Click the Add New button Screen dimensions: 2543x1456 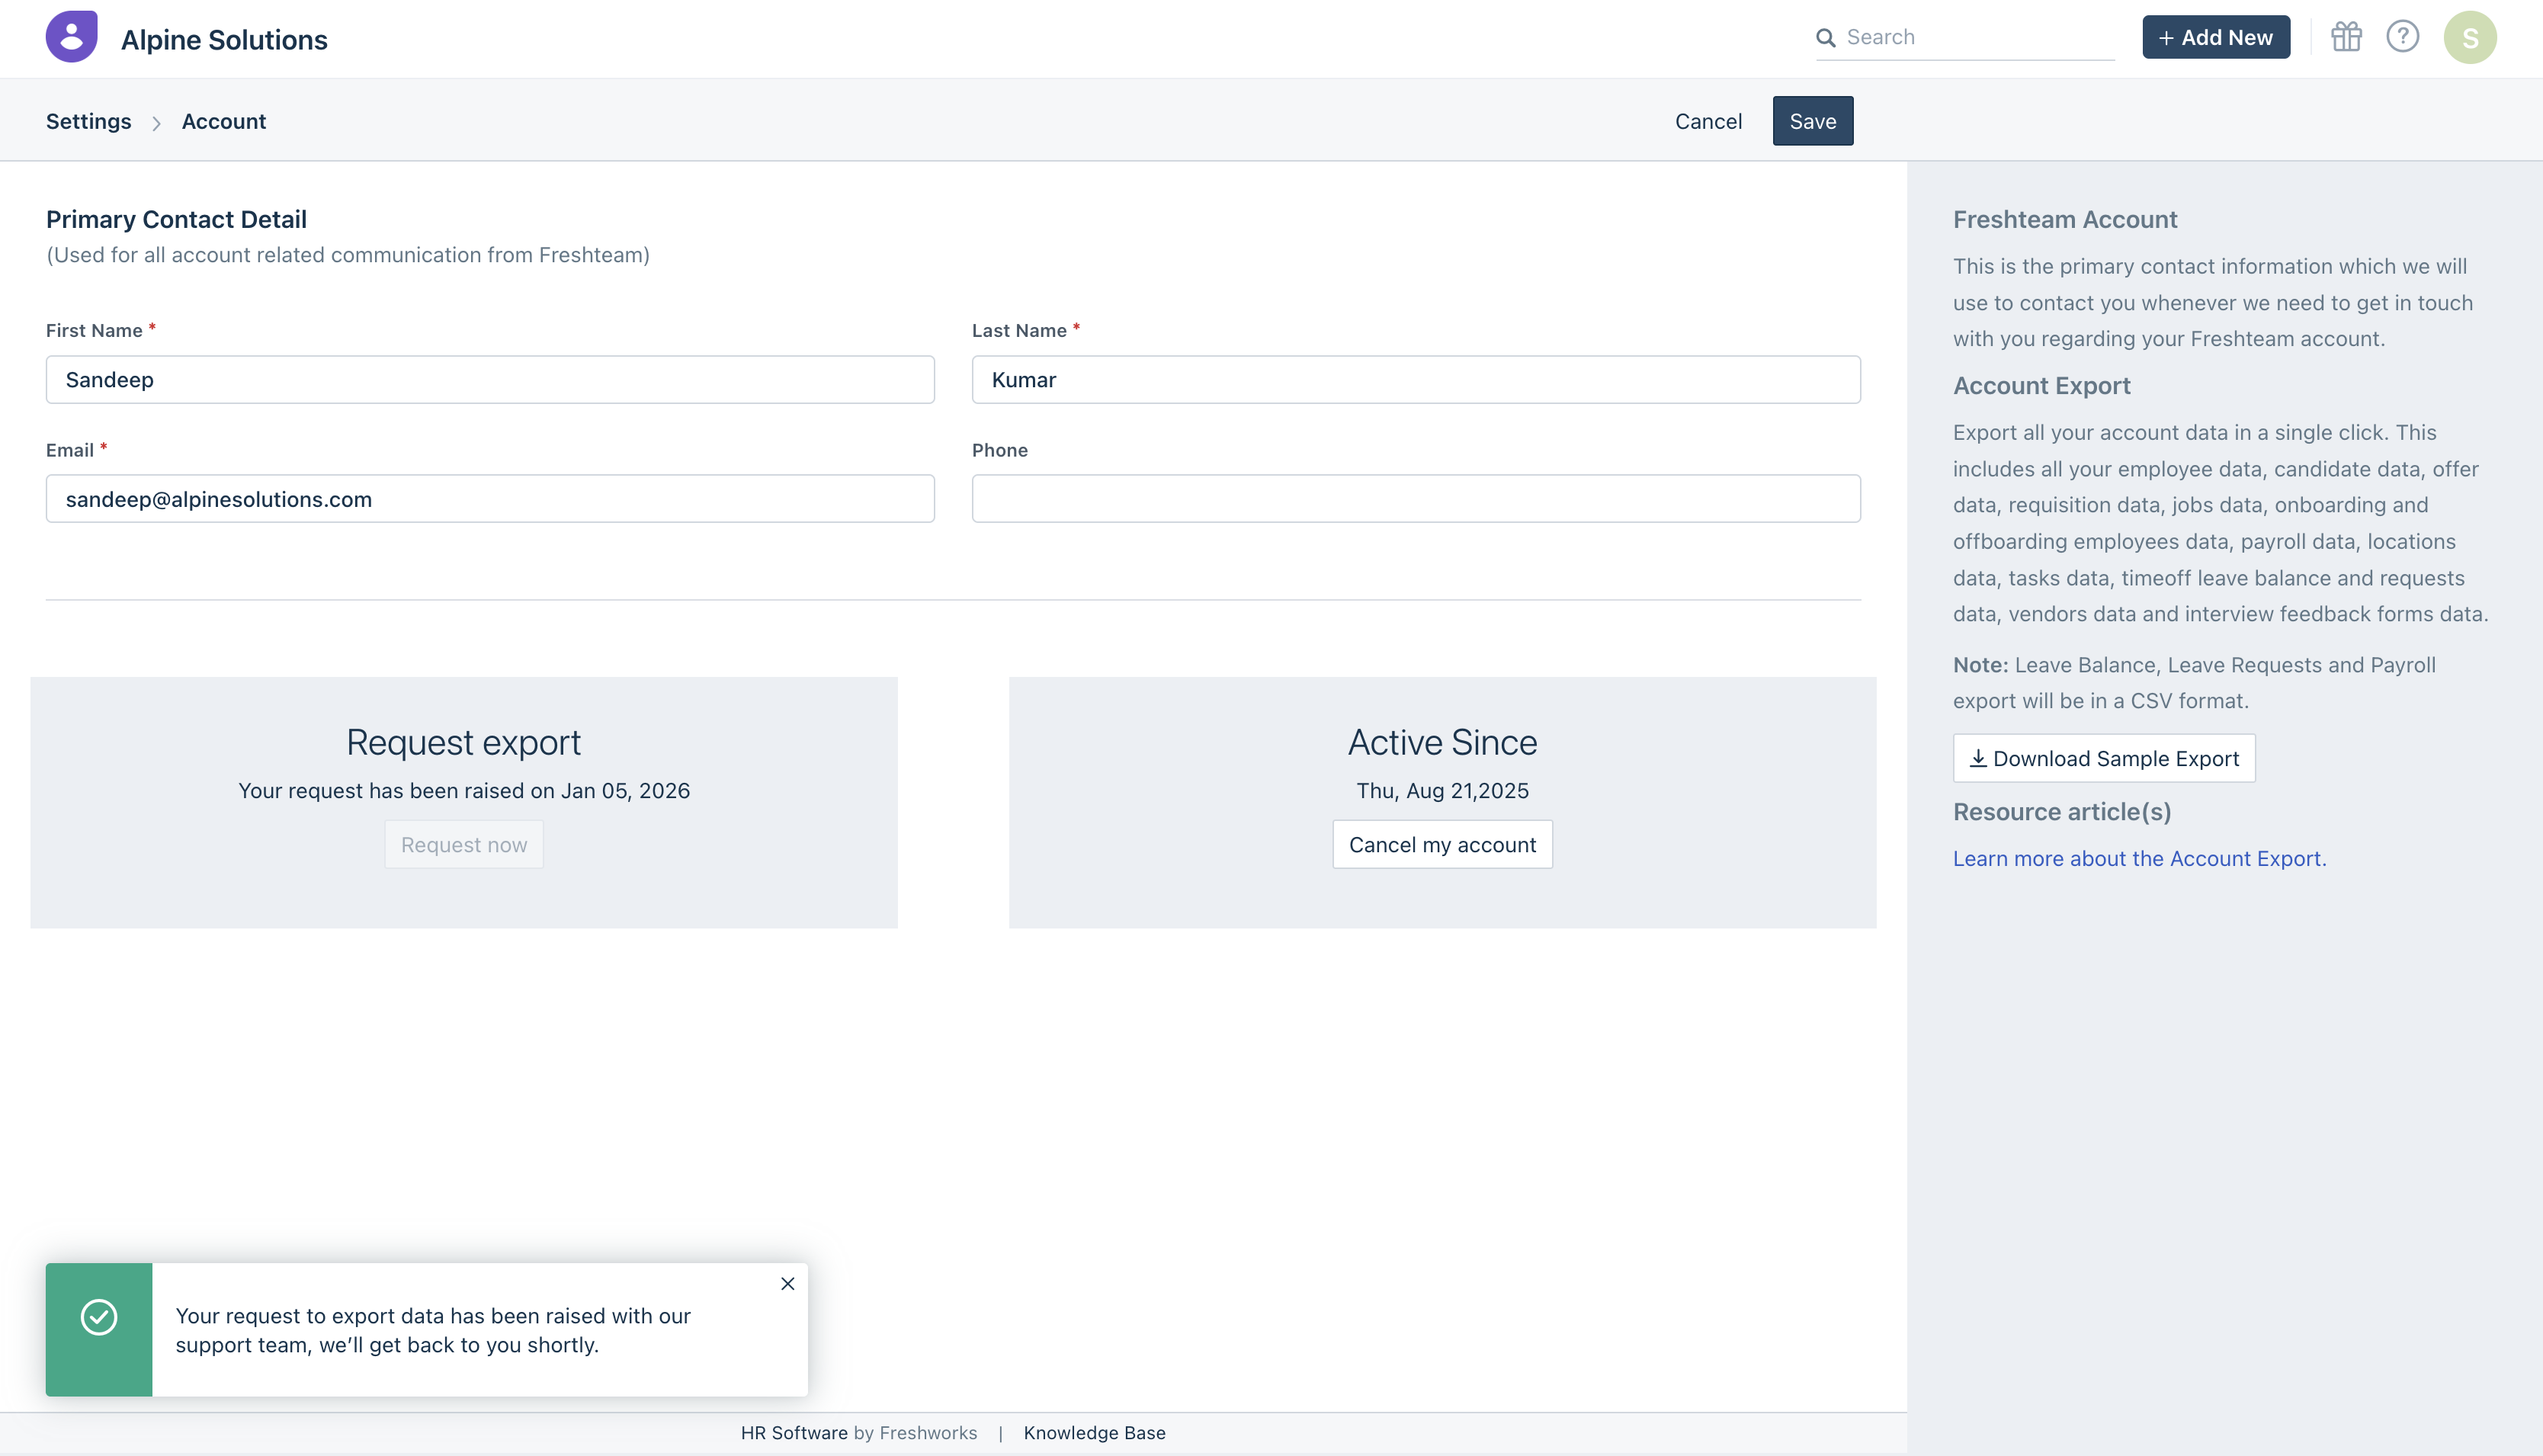(x=2215, y=37)
